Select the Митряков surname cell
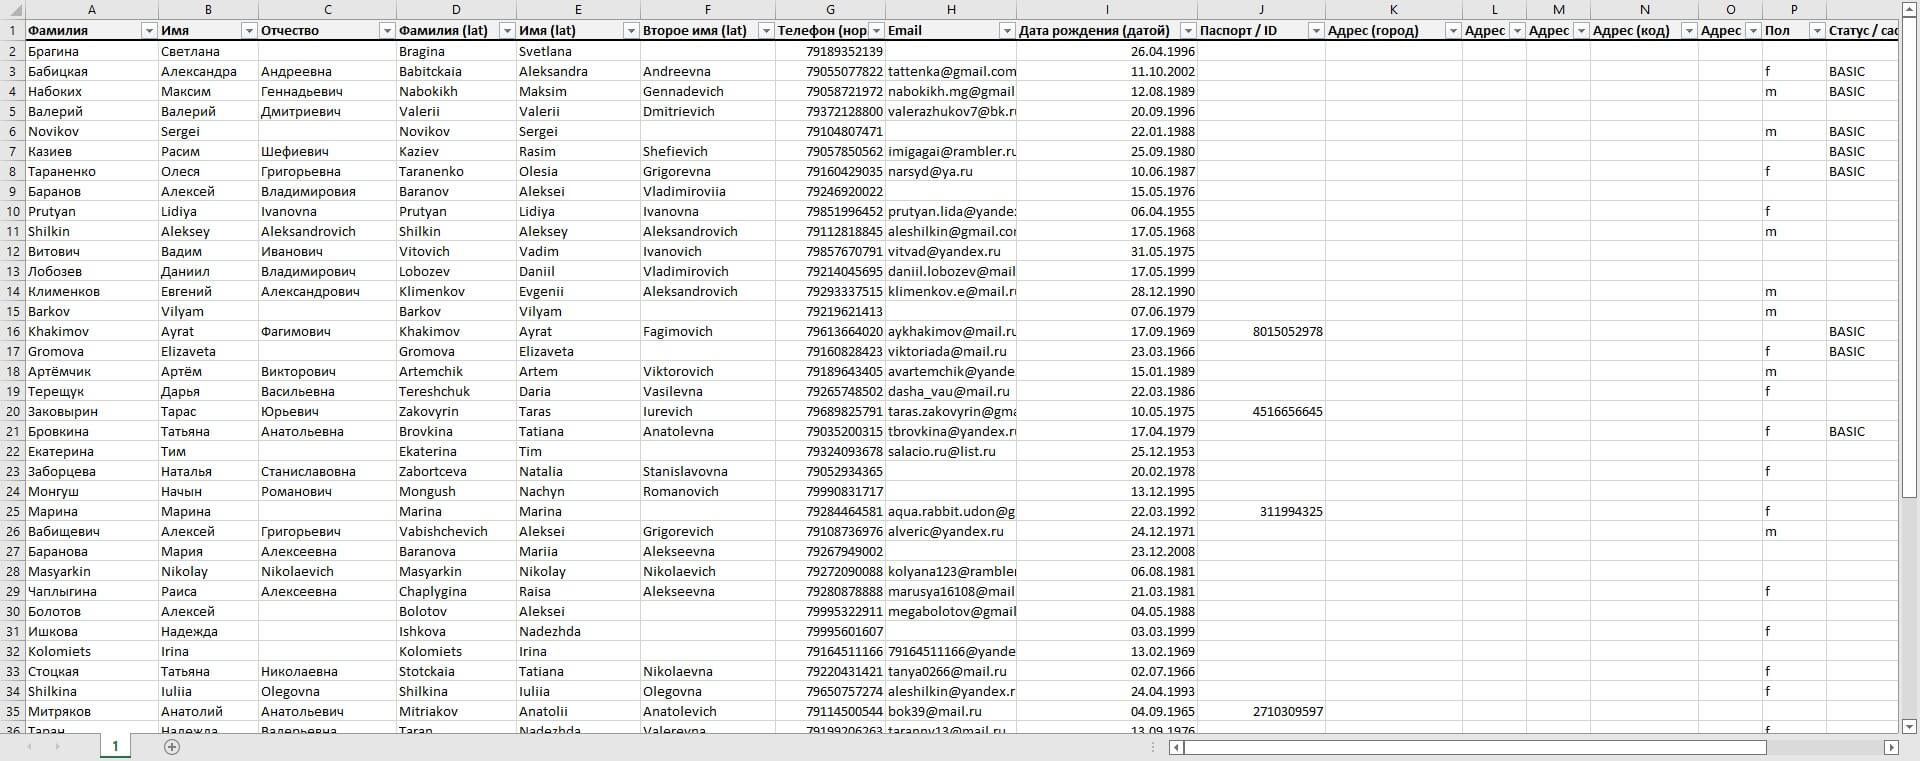Screen dimensions: 1920x761 [92, 711]
